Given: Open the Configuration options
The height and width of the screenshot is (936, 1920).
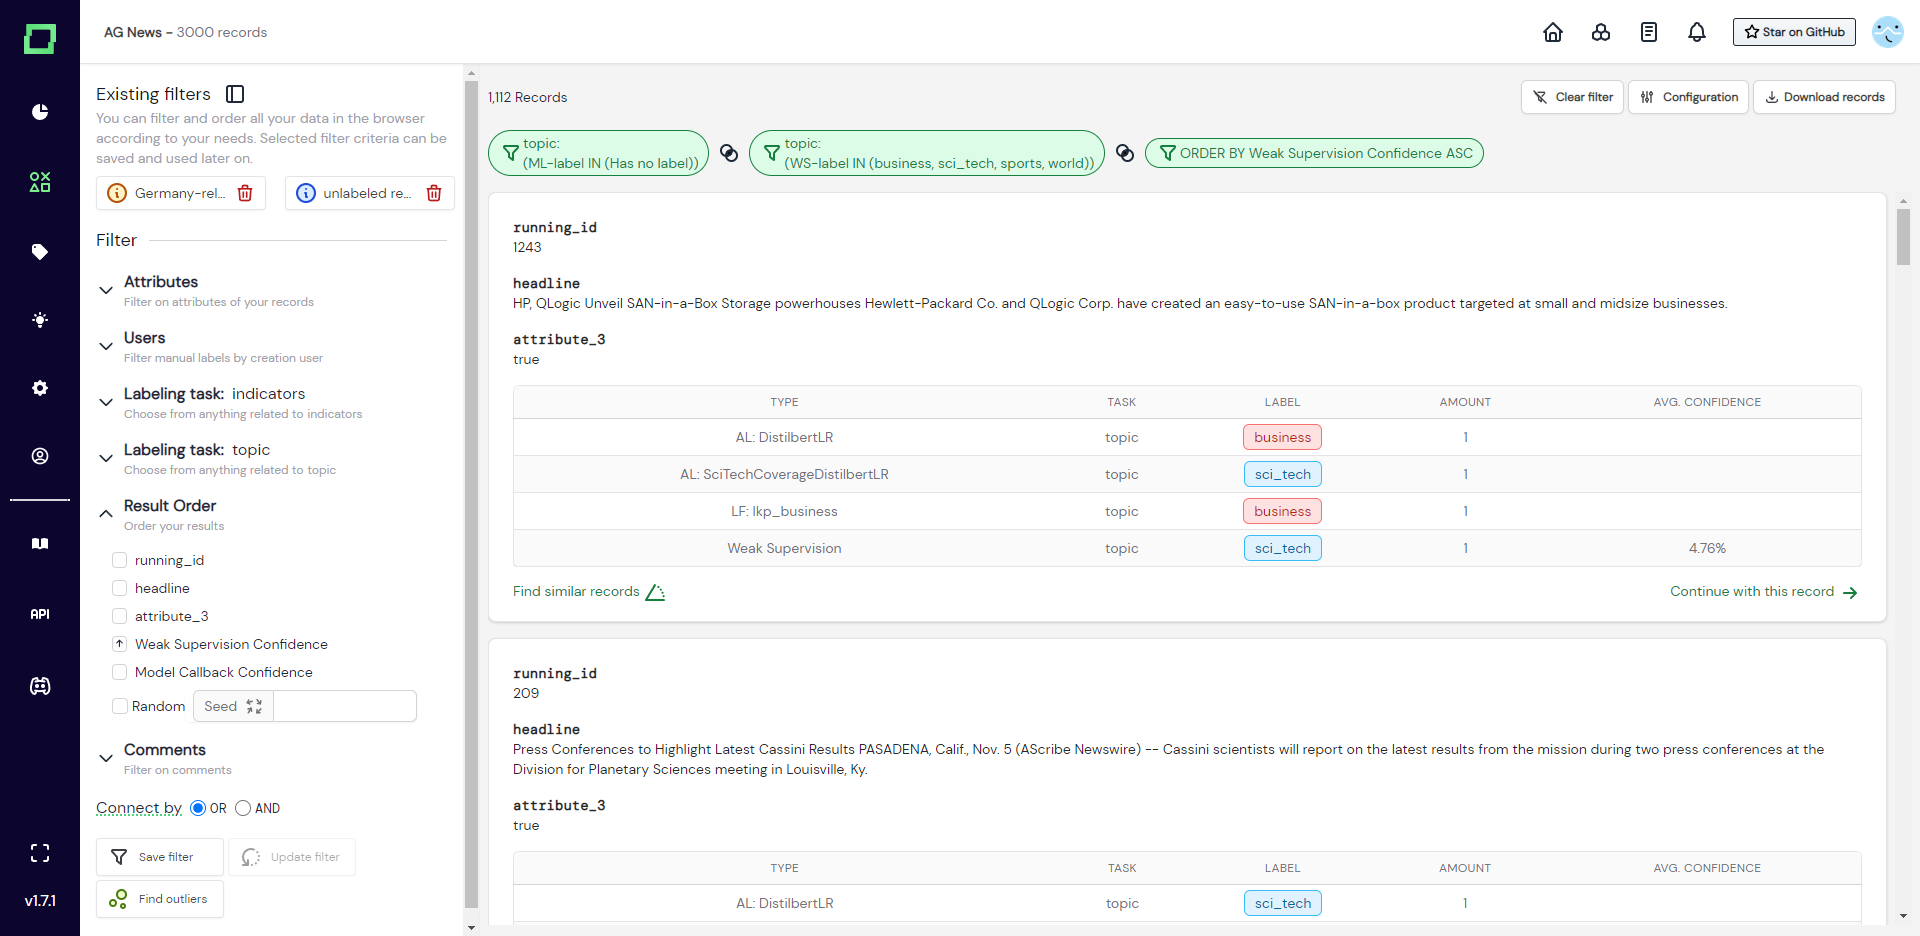Looking at the screenshot, I should pyautogui.click(x=1688, y=97).
